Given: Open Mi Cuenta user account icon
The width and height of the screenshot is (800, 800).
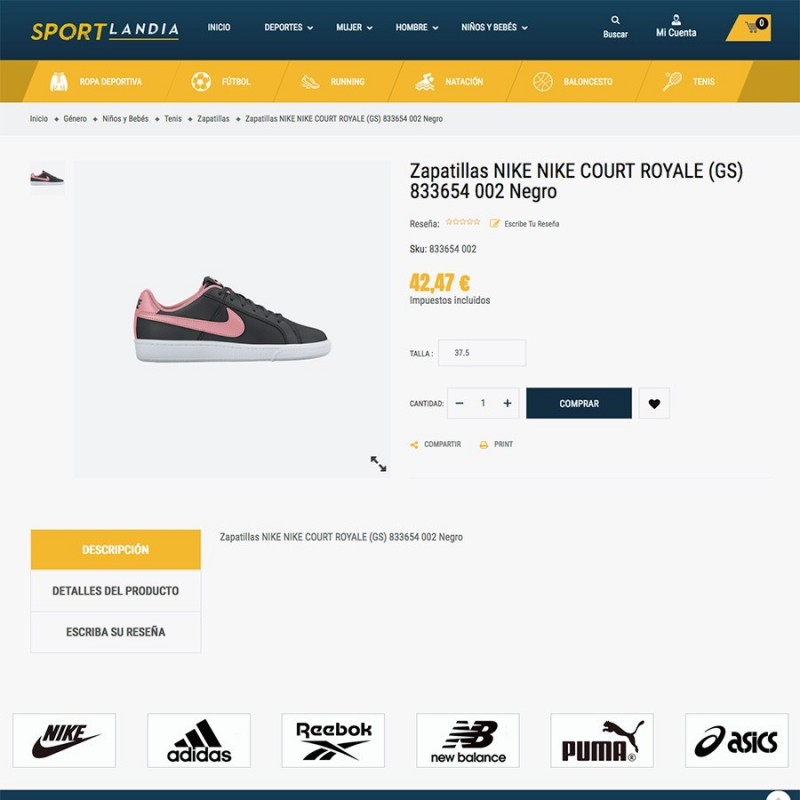Looking at the screenshot, I should point(676,20).
